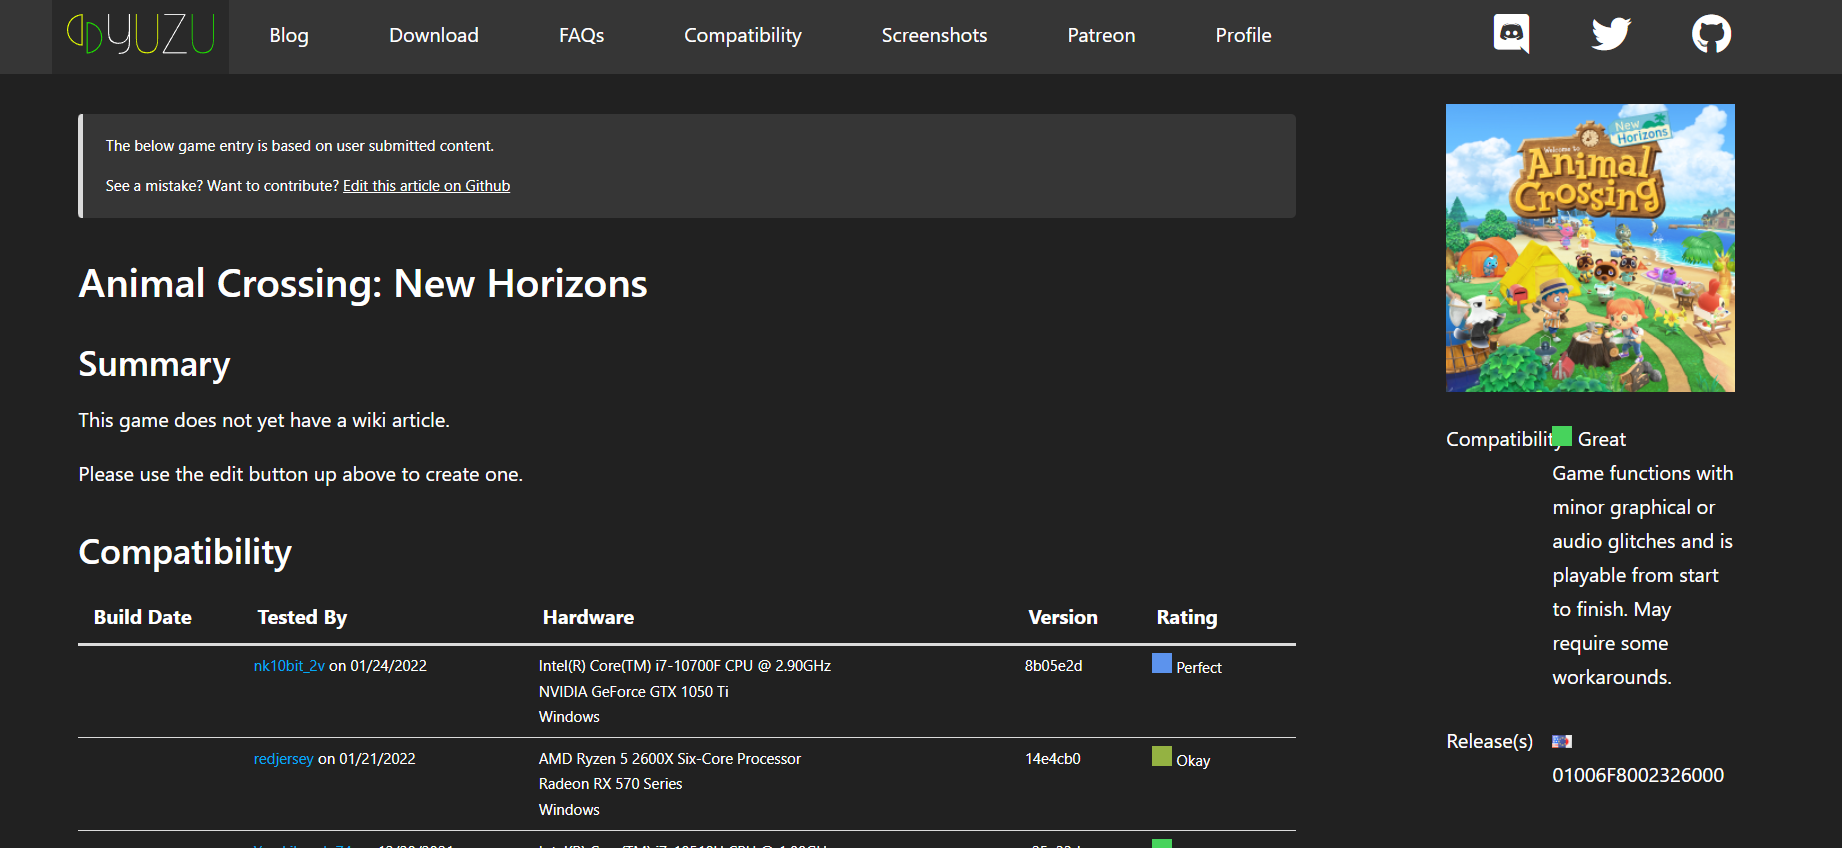
Task: Click the olive Okay rating swatch
Action: pyautogui.click(x=1162, y=756)
